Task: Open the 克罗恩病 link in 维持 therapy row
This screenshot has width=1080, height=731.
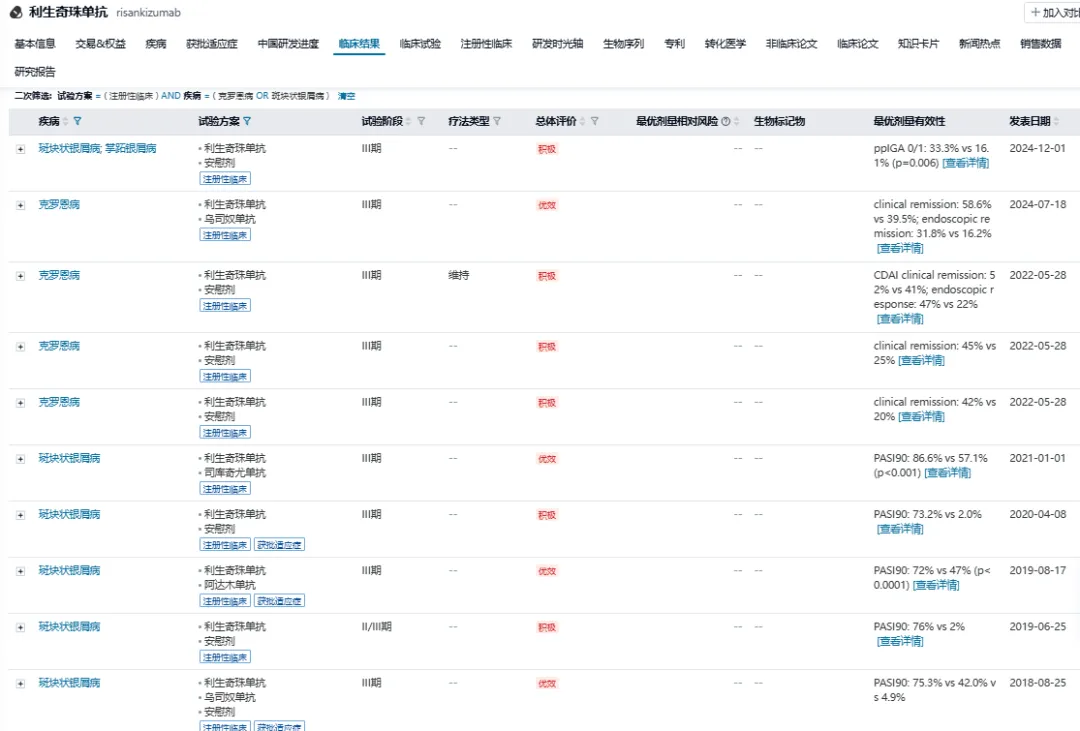Action: pos(59,275)
